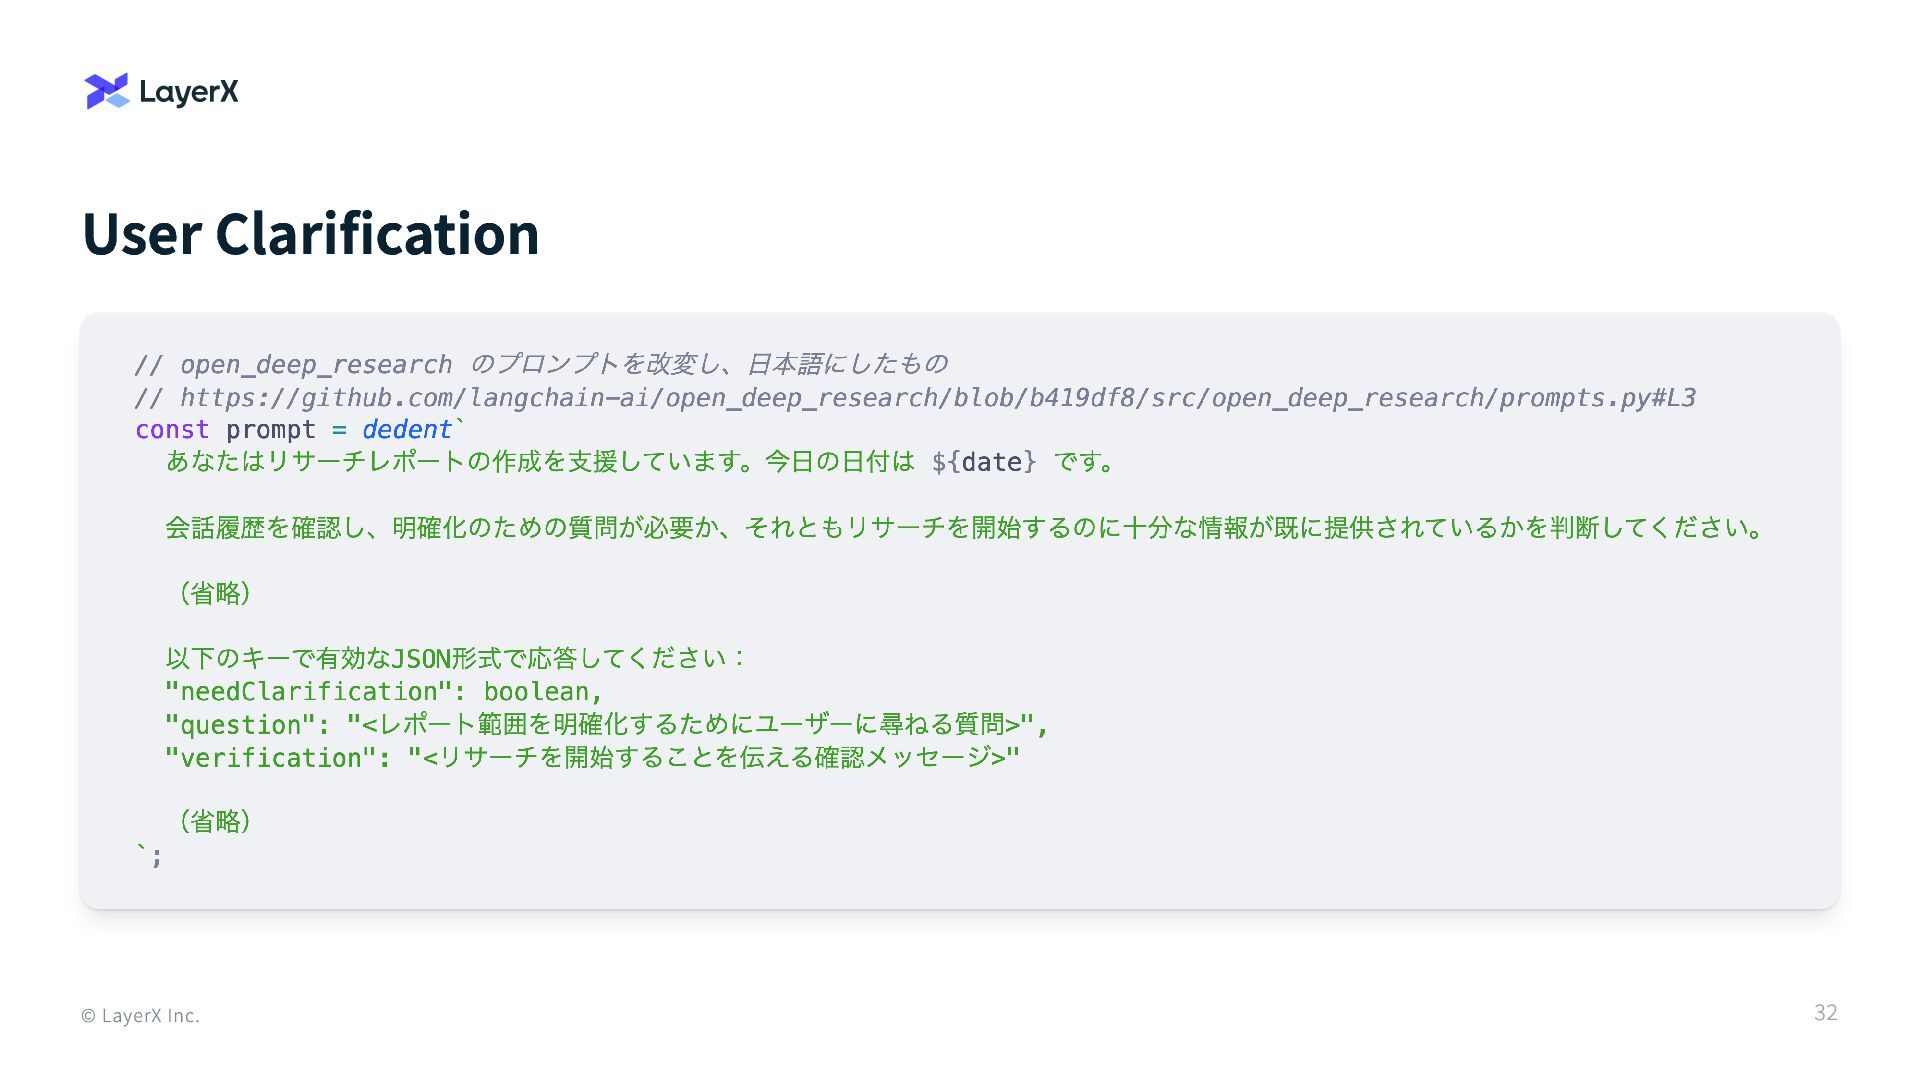The width and height of the screenshot is (1920, 1080).
Task: Click the "question" key in code
Action: [239, 725]
